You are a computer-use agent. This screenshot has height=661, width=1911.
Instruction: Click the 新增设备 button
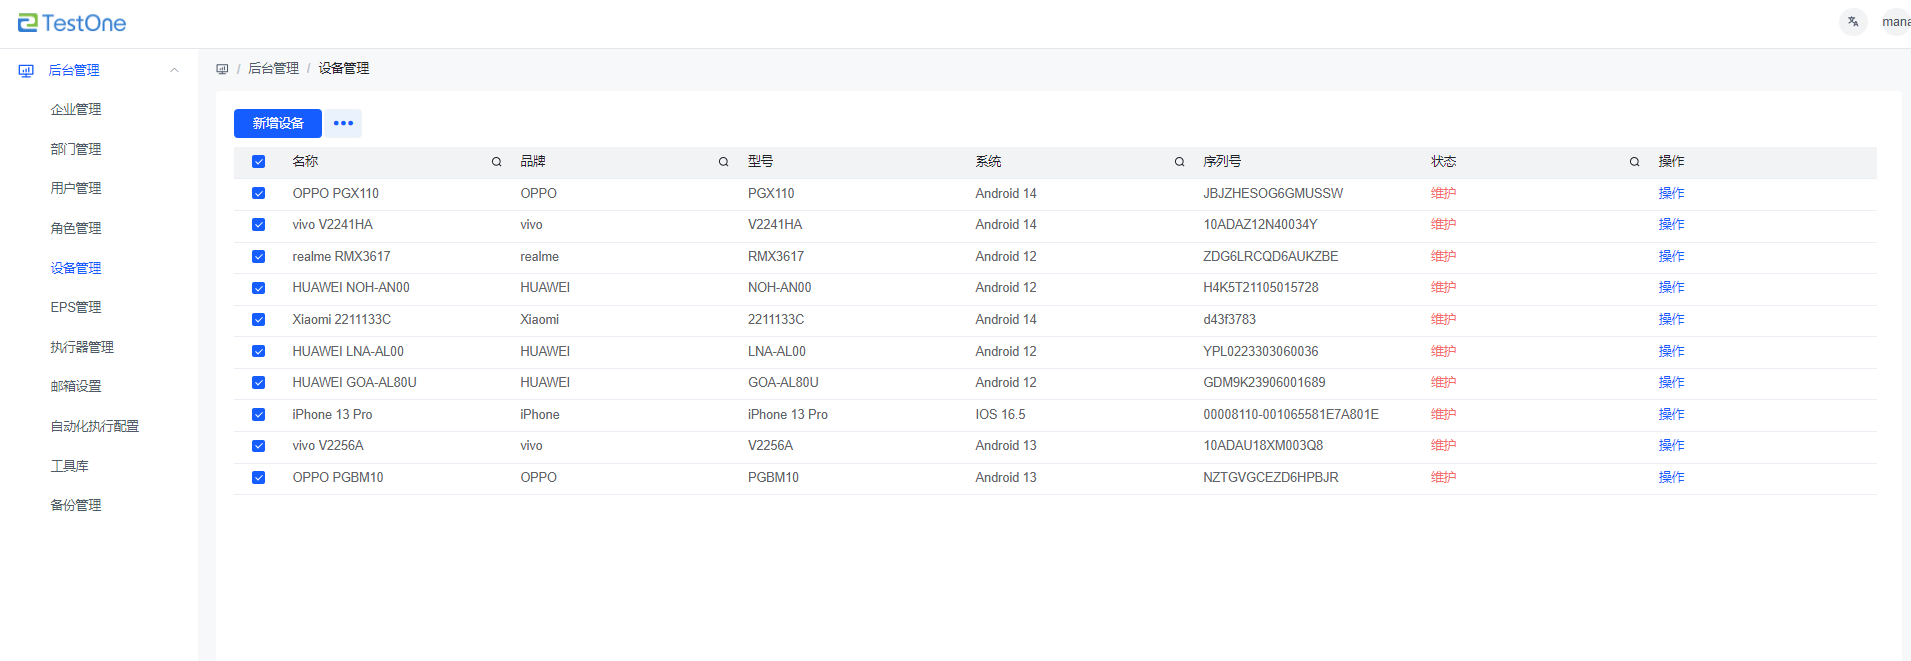pos(278,123)
